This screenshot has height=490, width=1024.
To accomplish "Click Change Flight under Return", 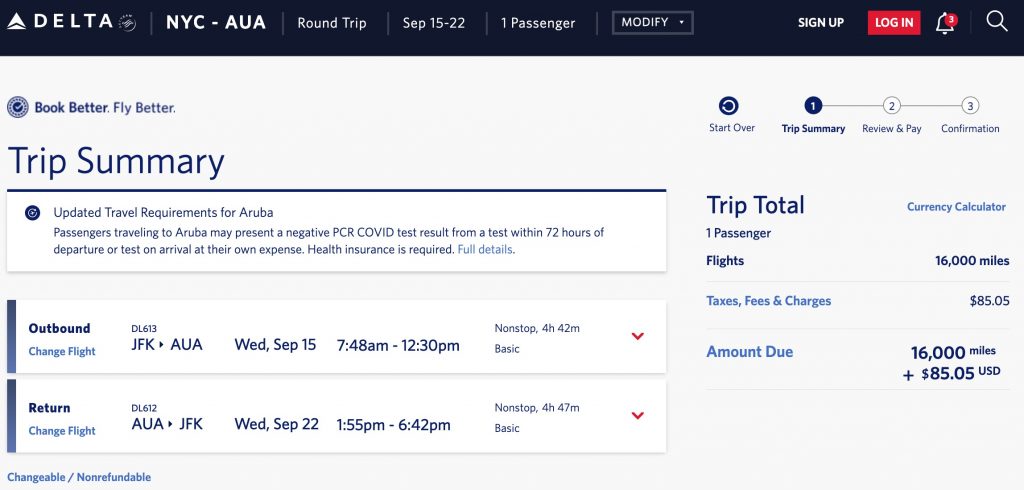I will click(x=62, y=431).
